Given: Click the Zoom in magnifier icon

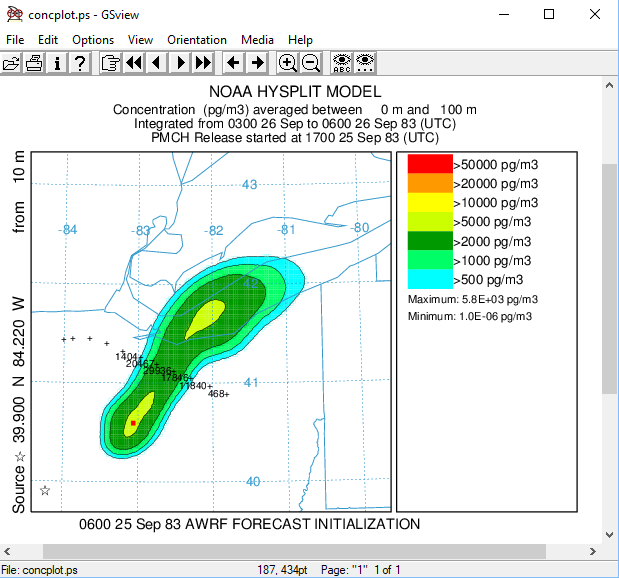Looking at the screenshot, I should (287, 63).
